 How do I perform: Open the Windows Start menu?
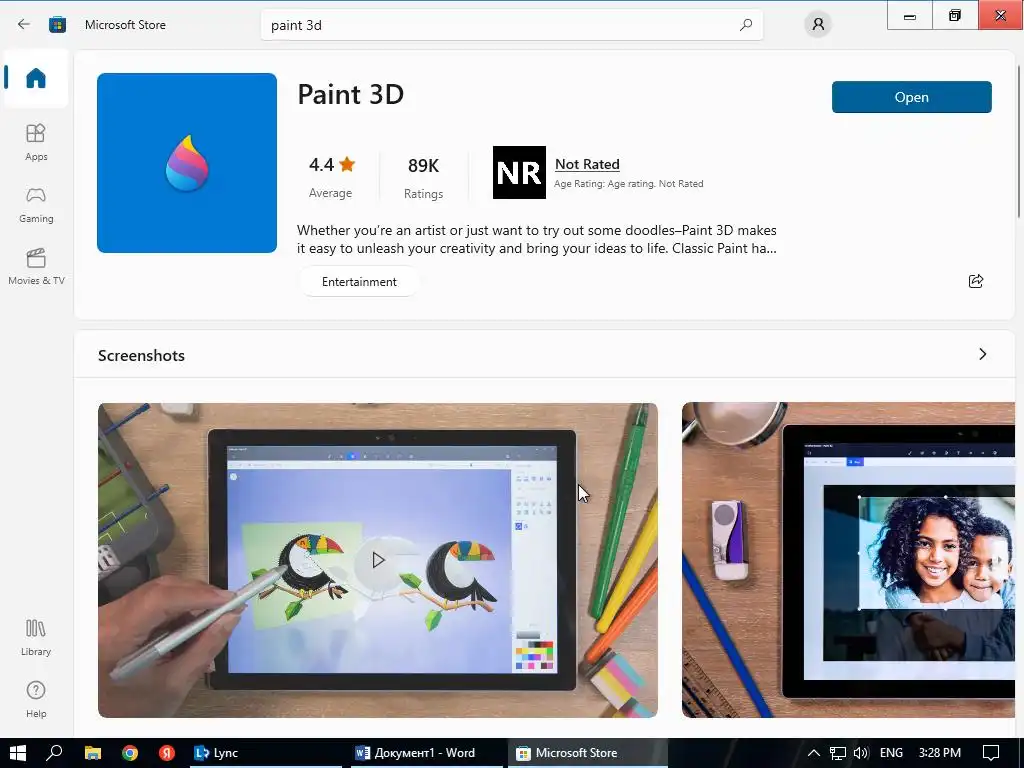point(18,753)
